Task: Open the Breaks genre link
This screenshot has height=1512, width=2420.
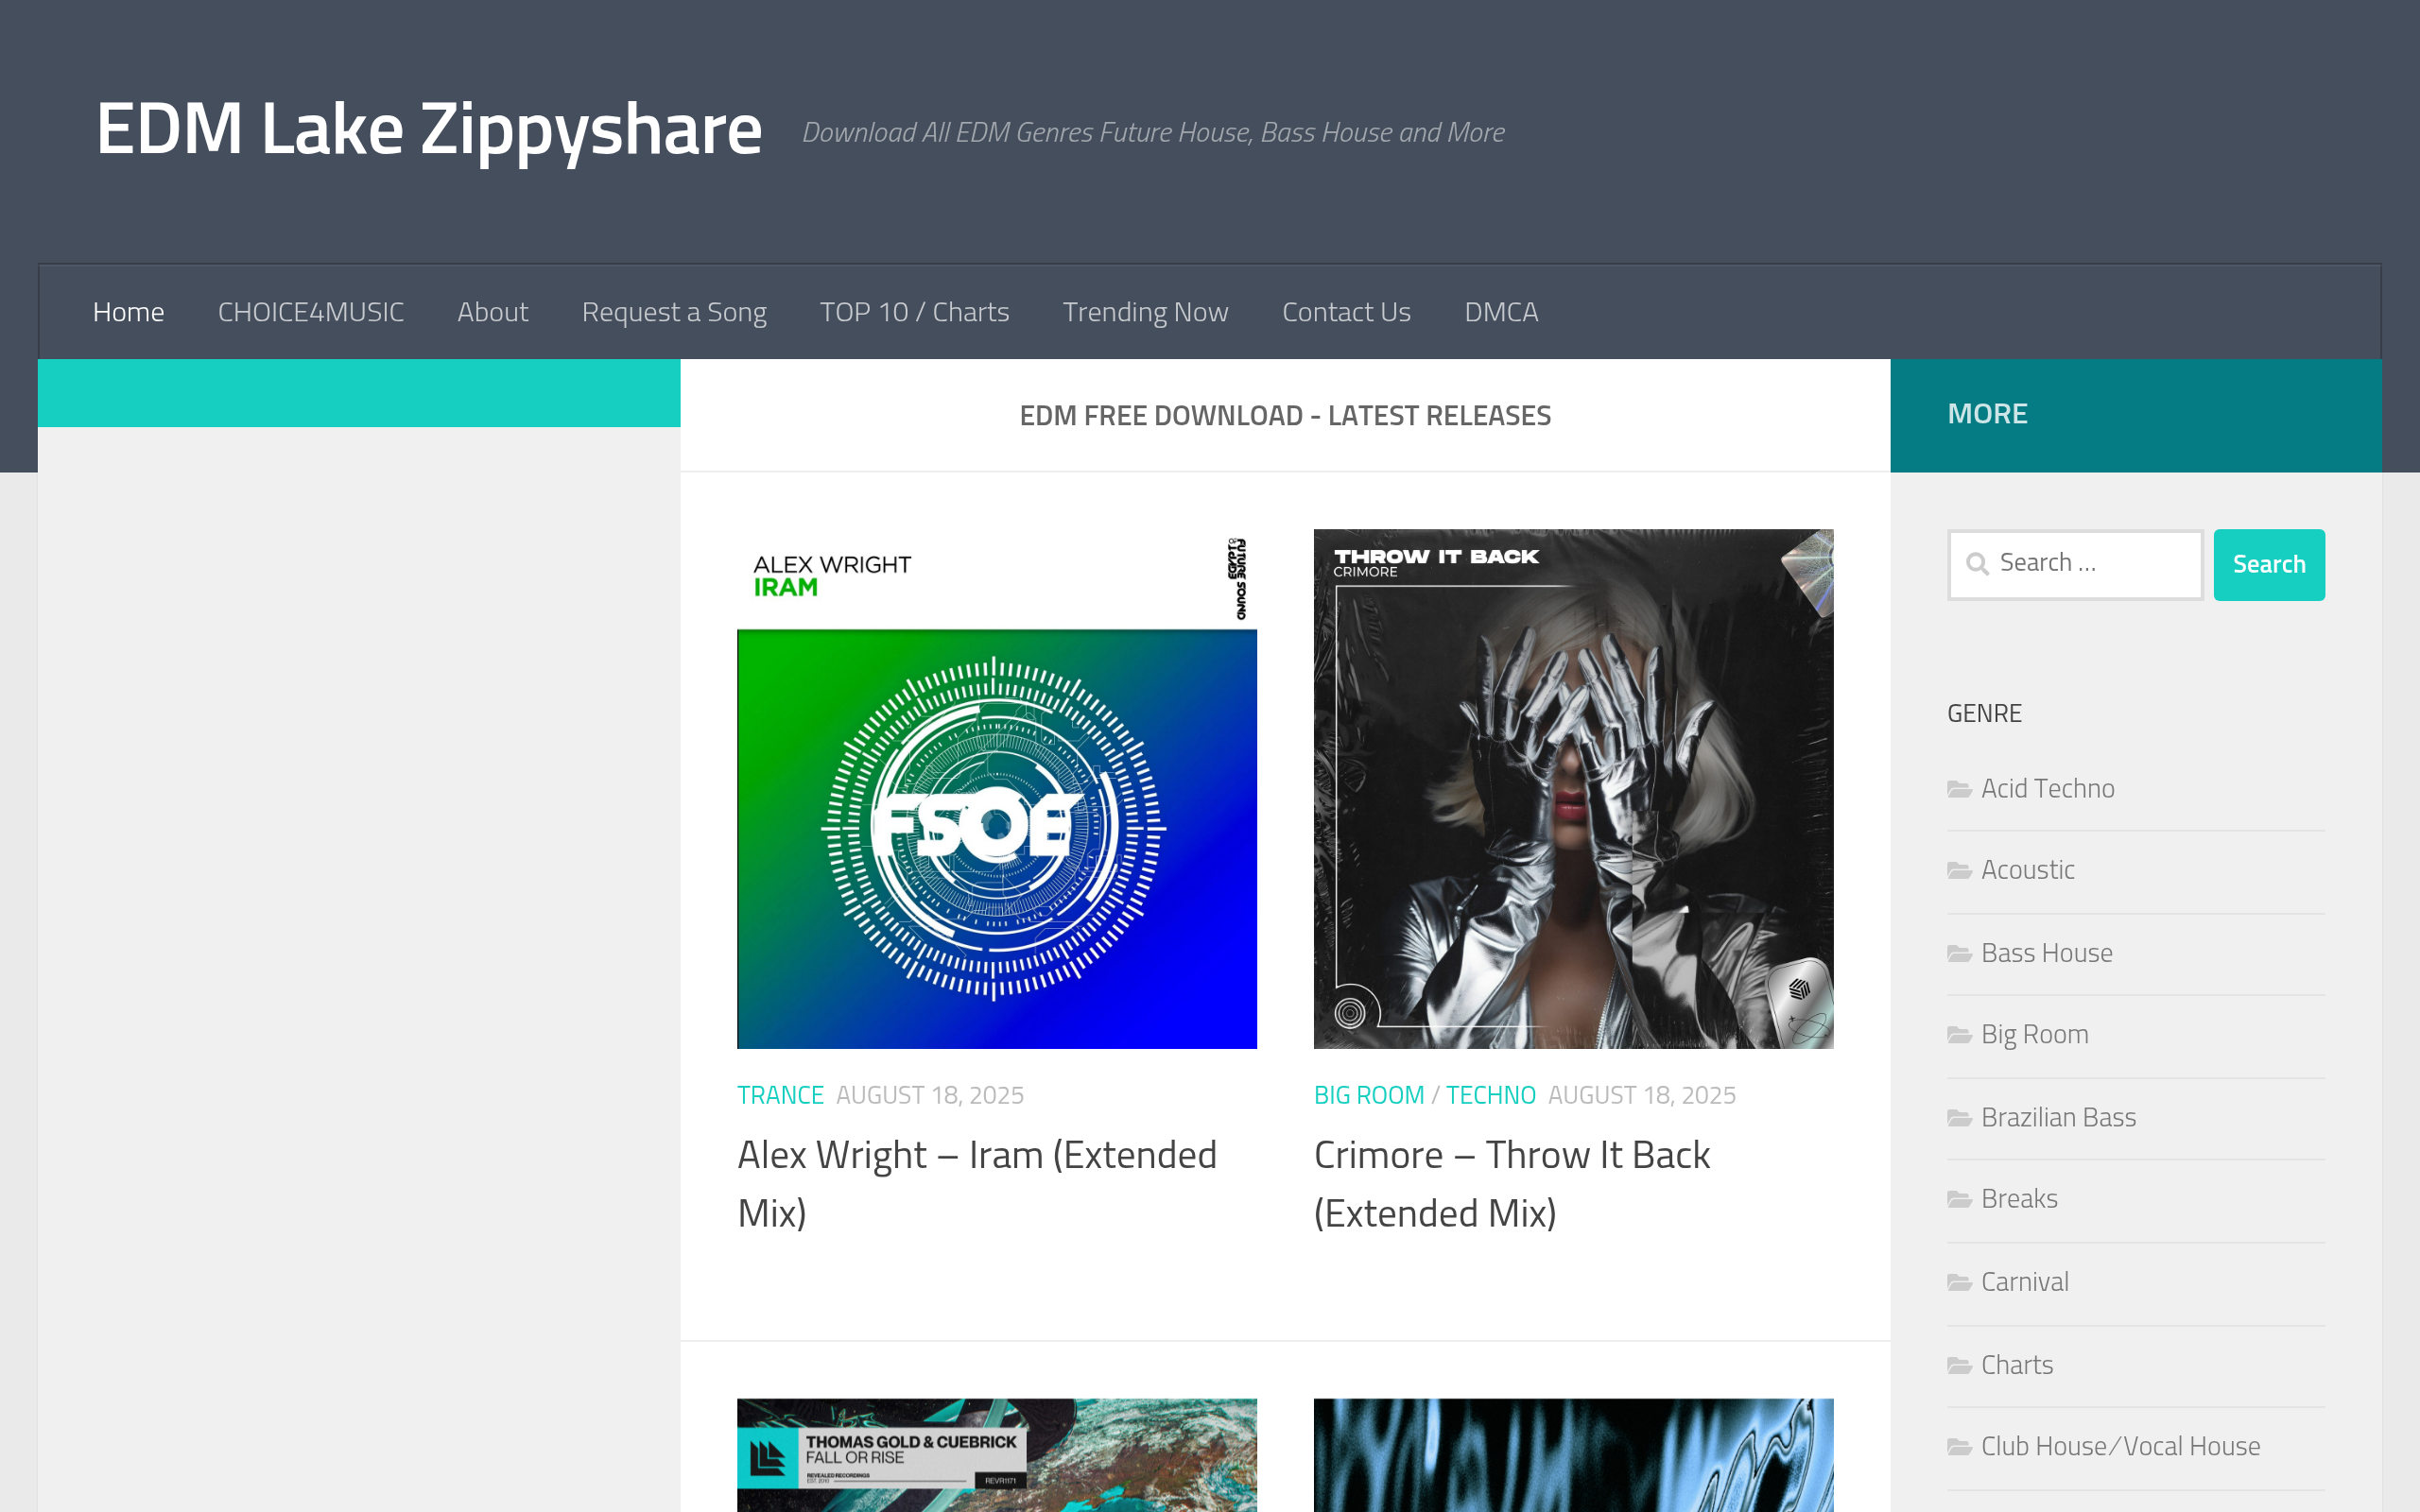Action: (x=2019, y=1198)
